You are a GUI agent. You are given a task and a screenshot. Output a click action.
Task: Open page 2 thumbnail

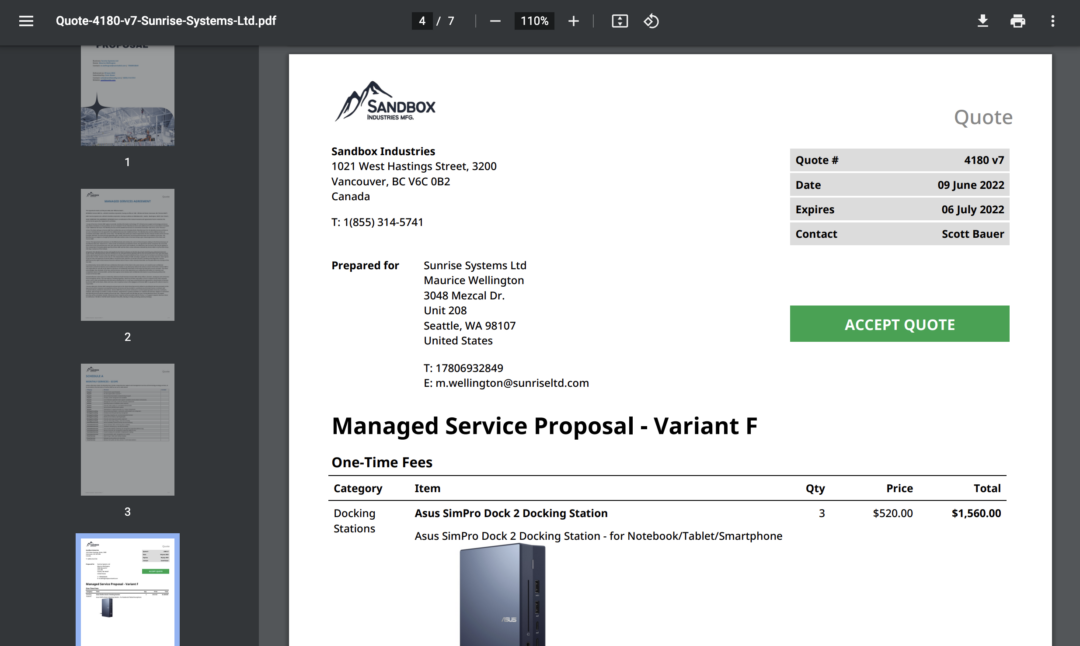coord(127,255)
